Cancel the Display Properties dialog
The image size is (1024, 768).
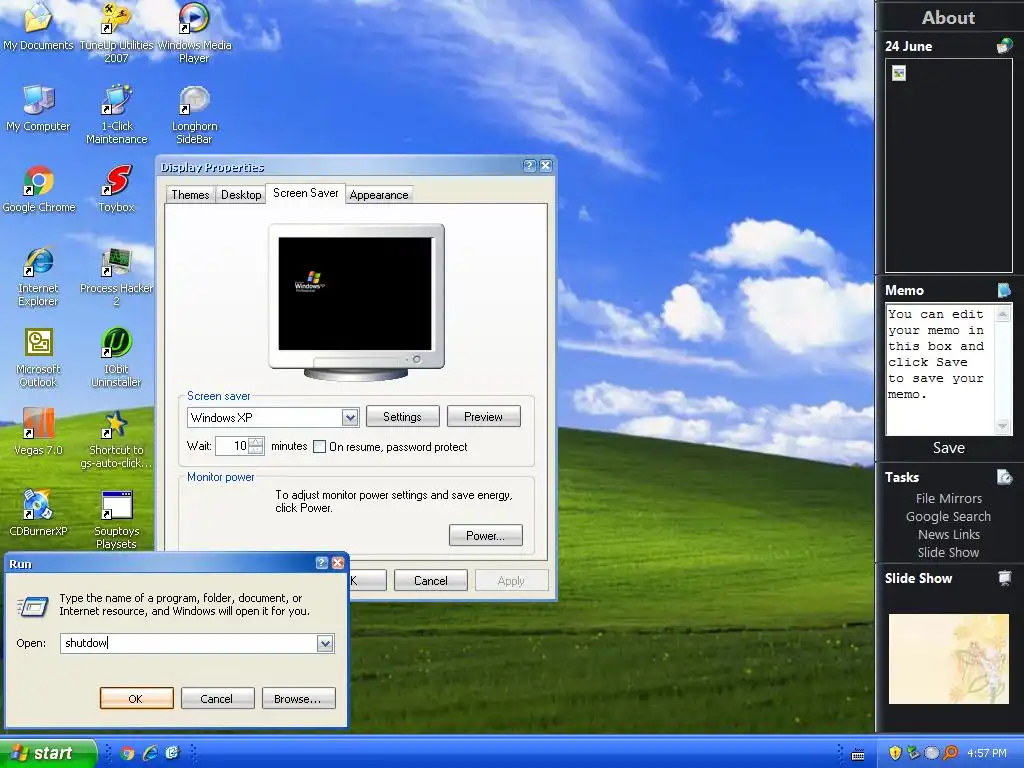tap(430, 581)
